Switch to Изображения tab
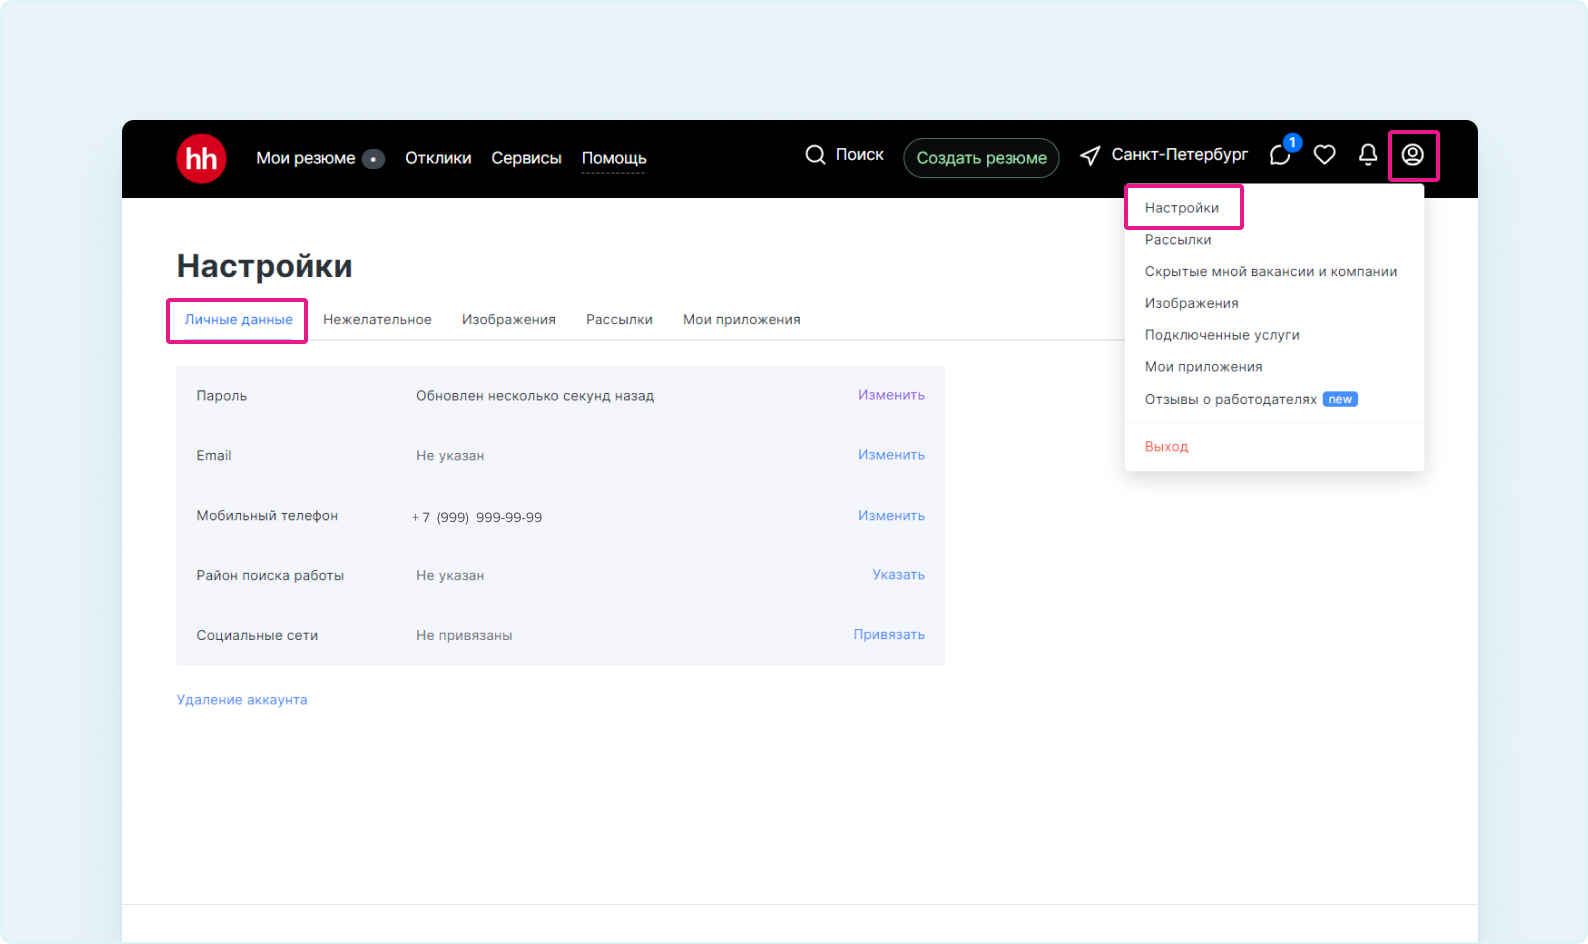This screenshot has width=1588, height=944. click(509, 320)
